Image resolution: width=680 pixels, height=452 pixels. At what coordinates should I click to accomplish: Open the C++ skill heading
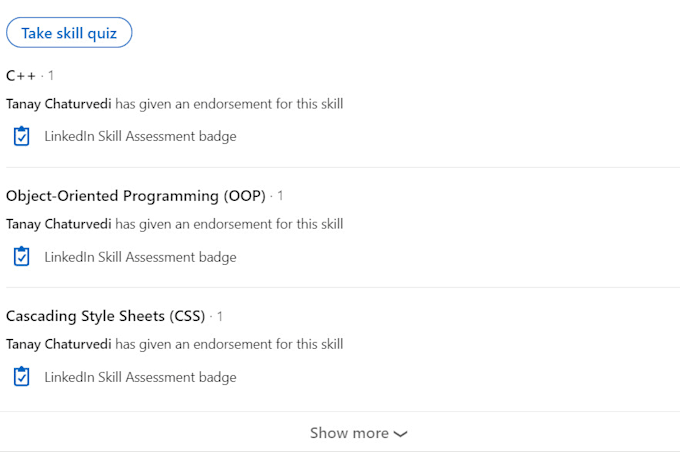tap(21, 76)
